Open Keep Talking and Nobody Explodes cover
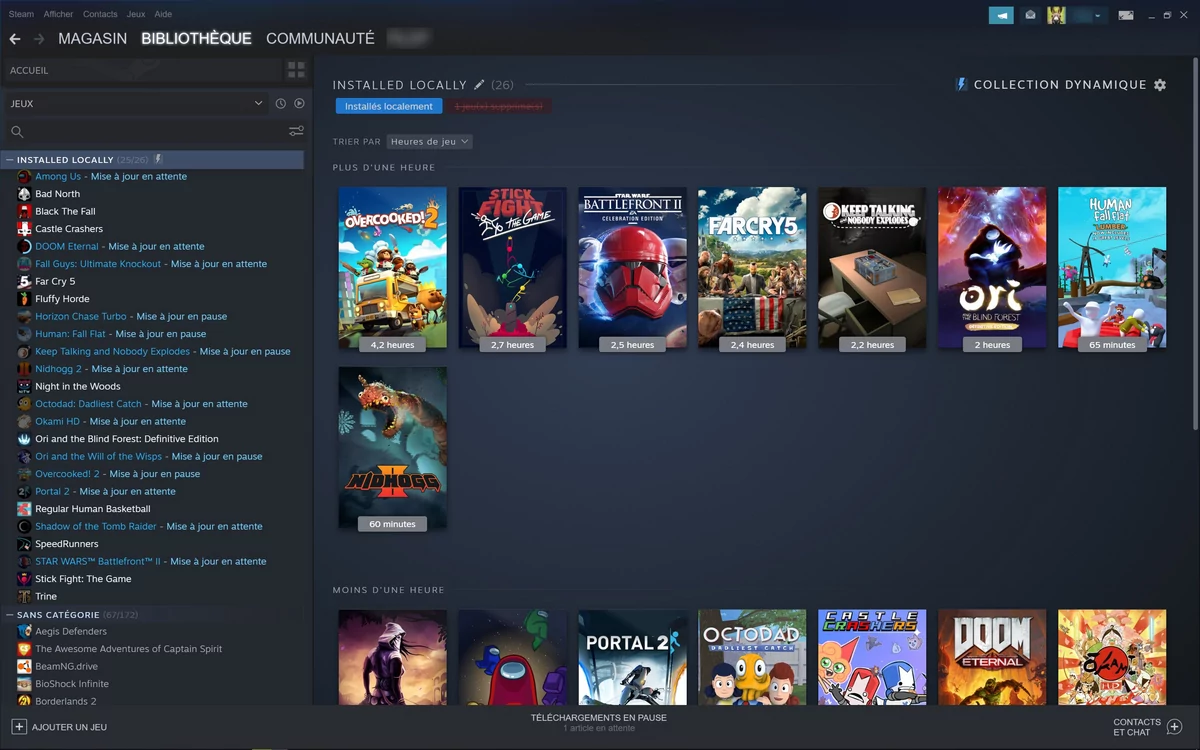Viewport: 1200px width, 750px height. (x=872, y=268)
